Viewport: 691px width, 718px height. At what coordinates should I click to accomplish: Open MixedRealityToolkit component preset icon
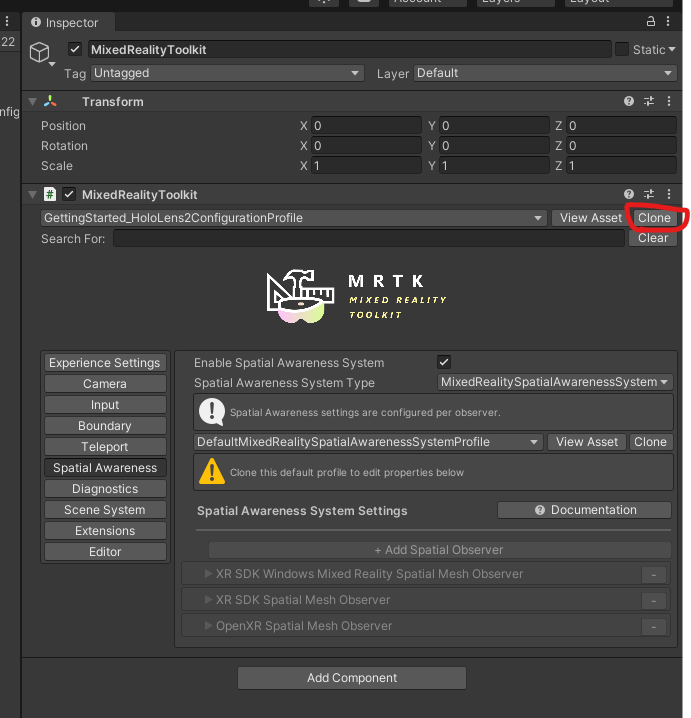(x=649, y=194)
